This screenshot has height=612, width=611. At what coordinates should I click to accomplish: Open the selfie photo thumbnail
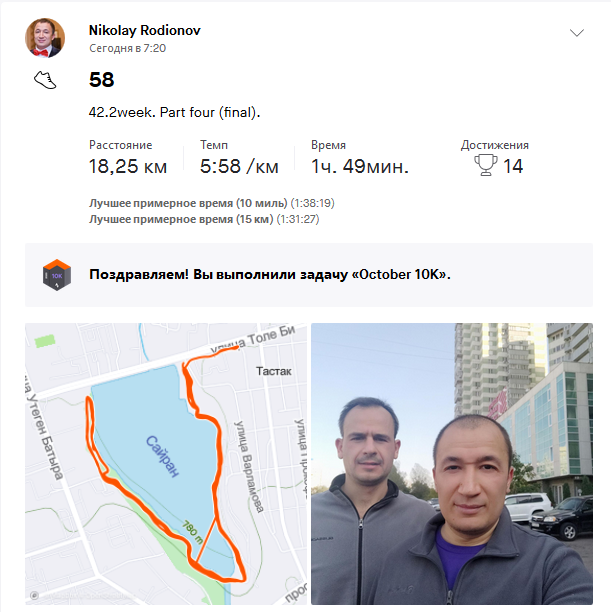[x=452, y=464]
